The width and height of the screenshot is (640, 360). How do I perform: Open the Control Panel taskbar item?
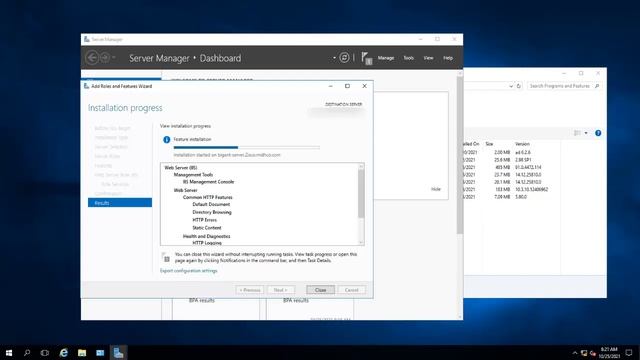click(100, 353)
